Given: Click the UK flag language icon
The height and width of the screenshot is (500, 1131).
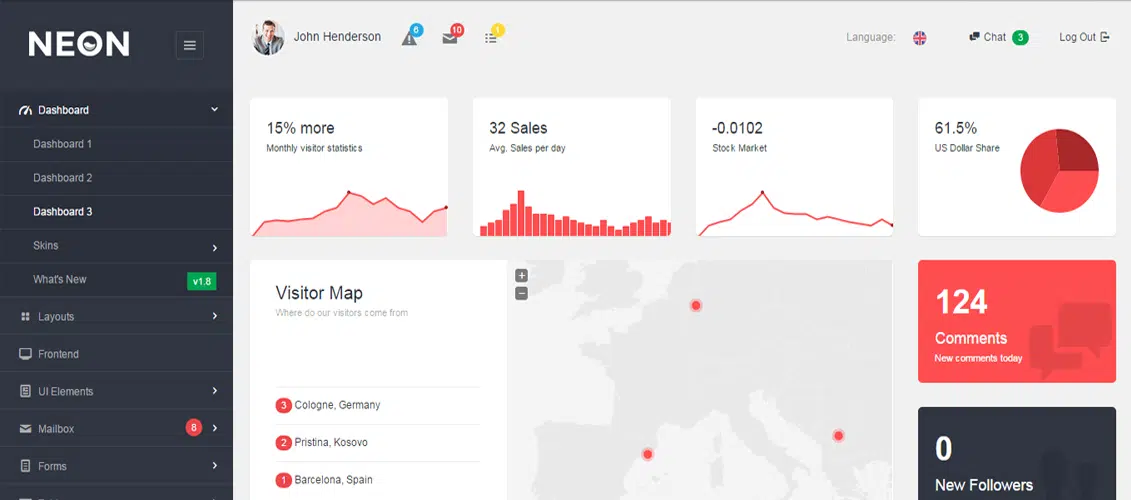Looking at the screenshot, I should coord(919,38).
